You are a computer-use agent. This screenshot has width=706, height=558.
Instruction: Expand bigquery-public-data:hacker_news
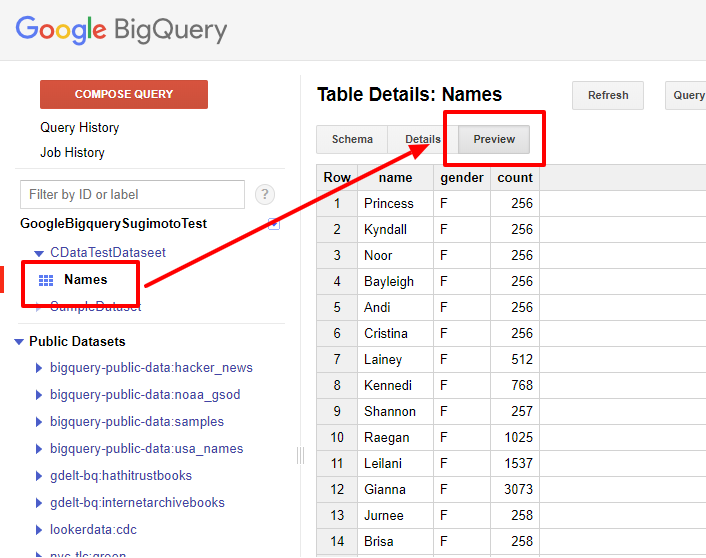click(39, 368)
